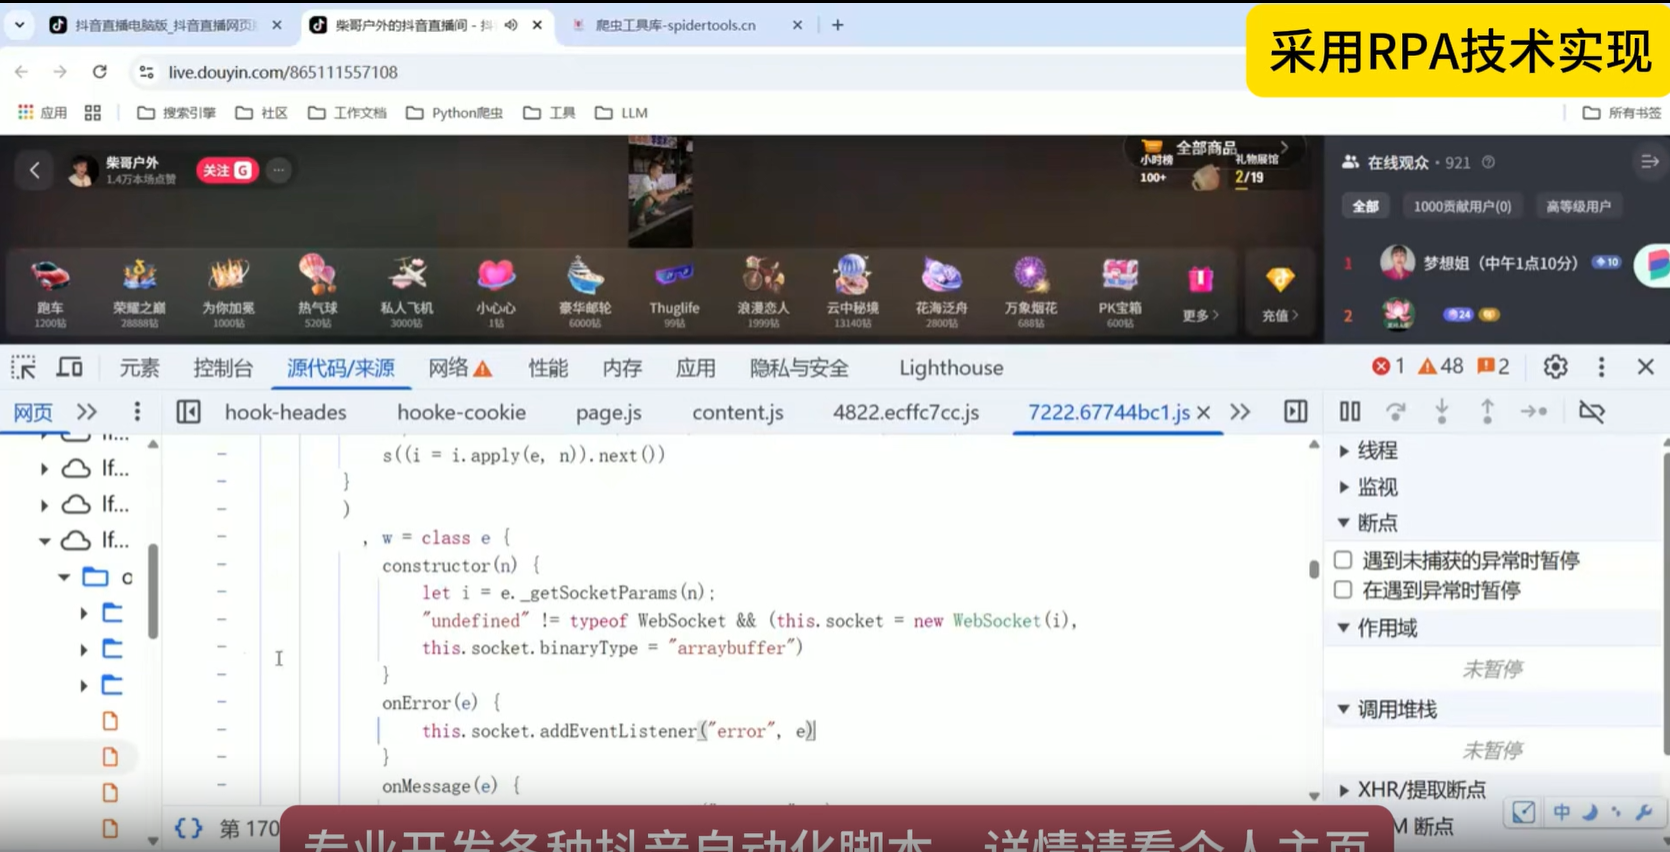This screenshot has height=852, width=1670.
Task: Mute the Douyin live tab audio
Action: point(511,25)
